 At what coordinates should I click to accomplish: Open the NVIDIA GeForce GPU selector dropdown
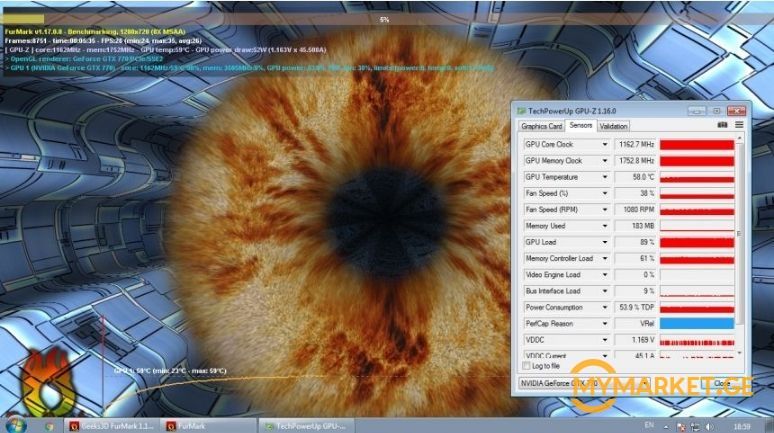click(584, 383)
